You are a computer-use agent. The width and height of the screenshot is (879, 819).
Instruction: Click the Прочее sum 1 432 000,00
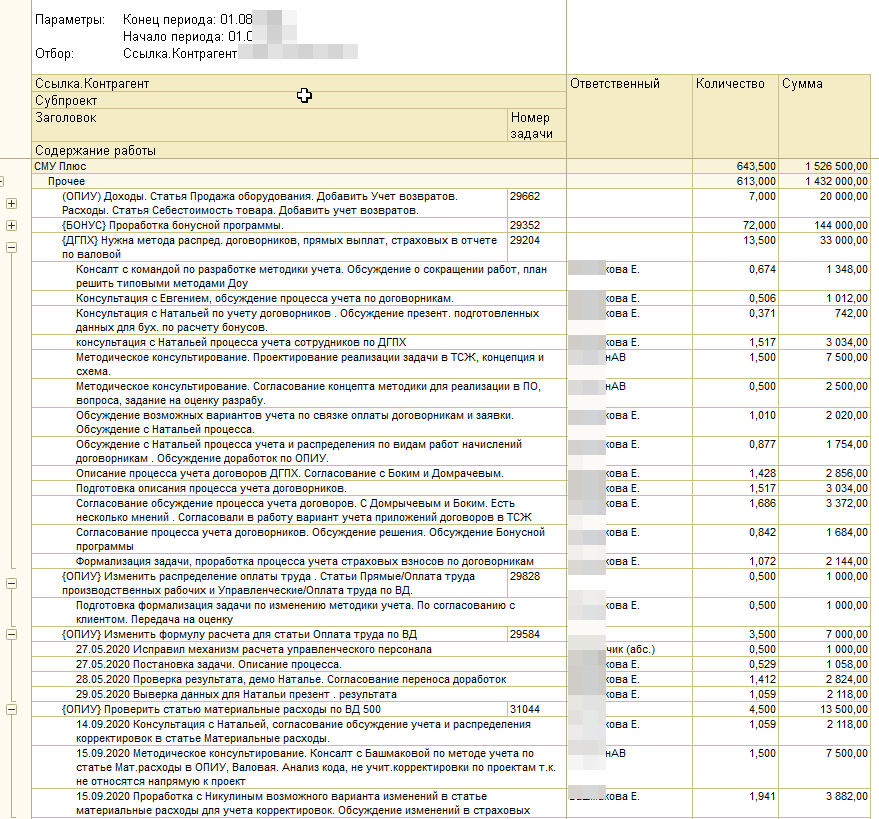(x=836, y=181)
